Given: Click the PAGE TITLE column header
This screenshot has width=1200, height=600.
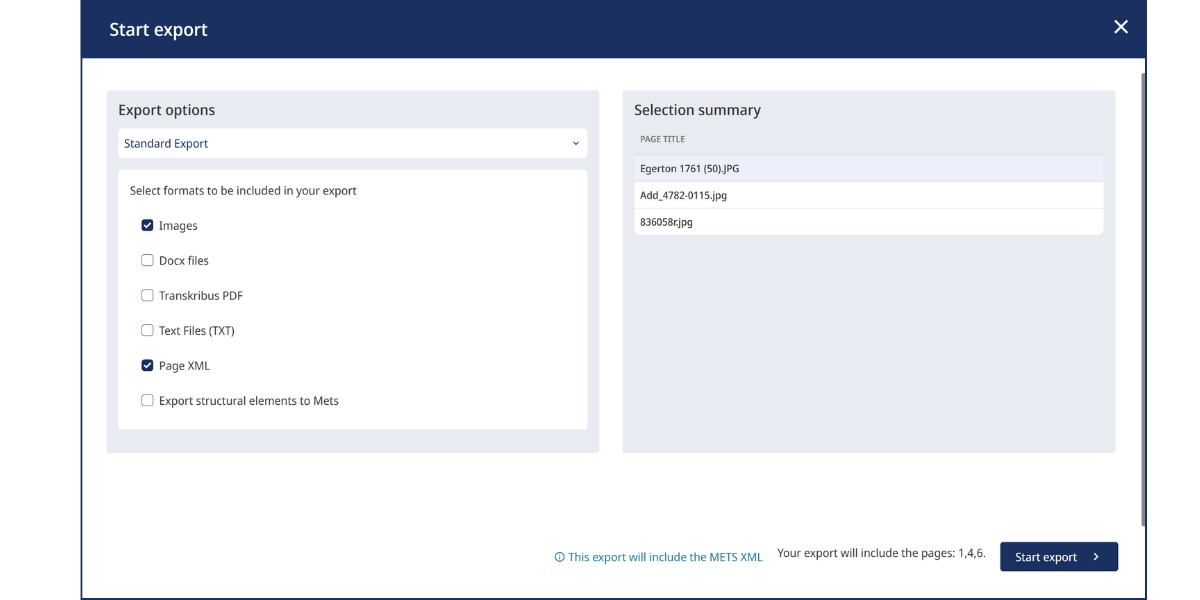Looking at the screenshot, I should click(x=662, y=139).
